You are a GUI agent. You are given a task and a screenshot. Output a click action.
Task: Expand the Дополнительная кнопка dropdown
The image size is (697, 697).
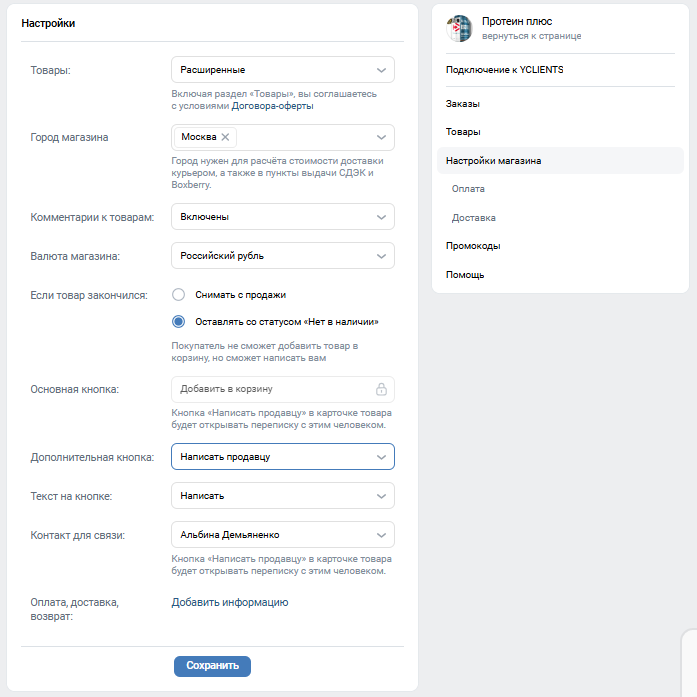tap(282, 457)
